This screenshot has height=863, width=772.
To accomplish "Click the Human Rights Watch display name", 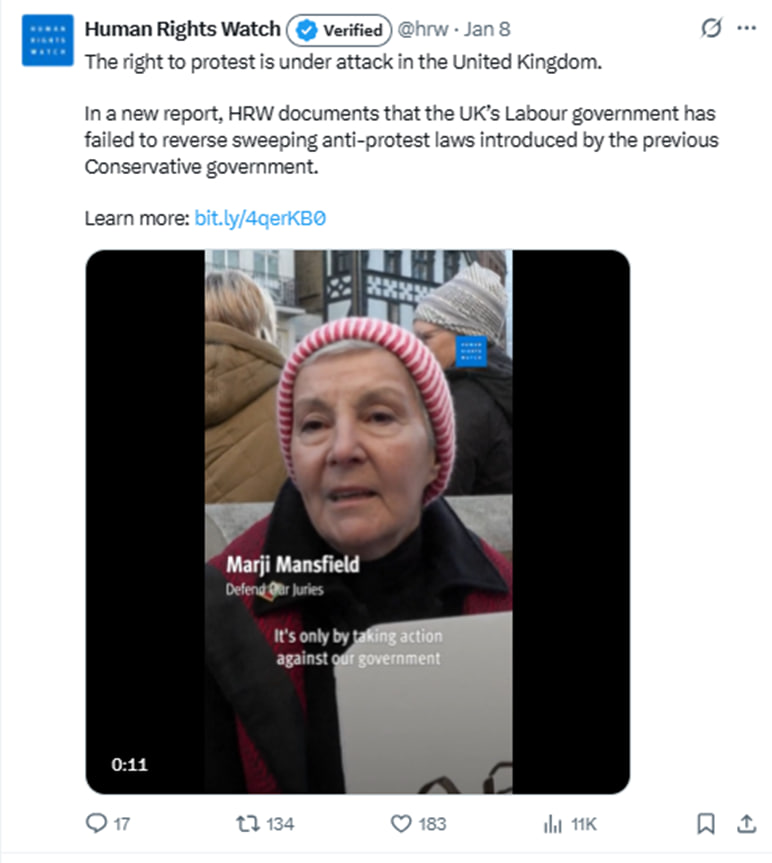I will (182, 29).
